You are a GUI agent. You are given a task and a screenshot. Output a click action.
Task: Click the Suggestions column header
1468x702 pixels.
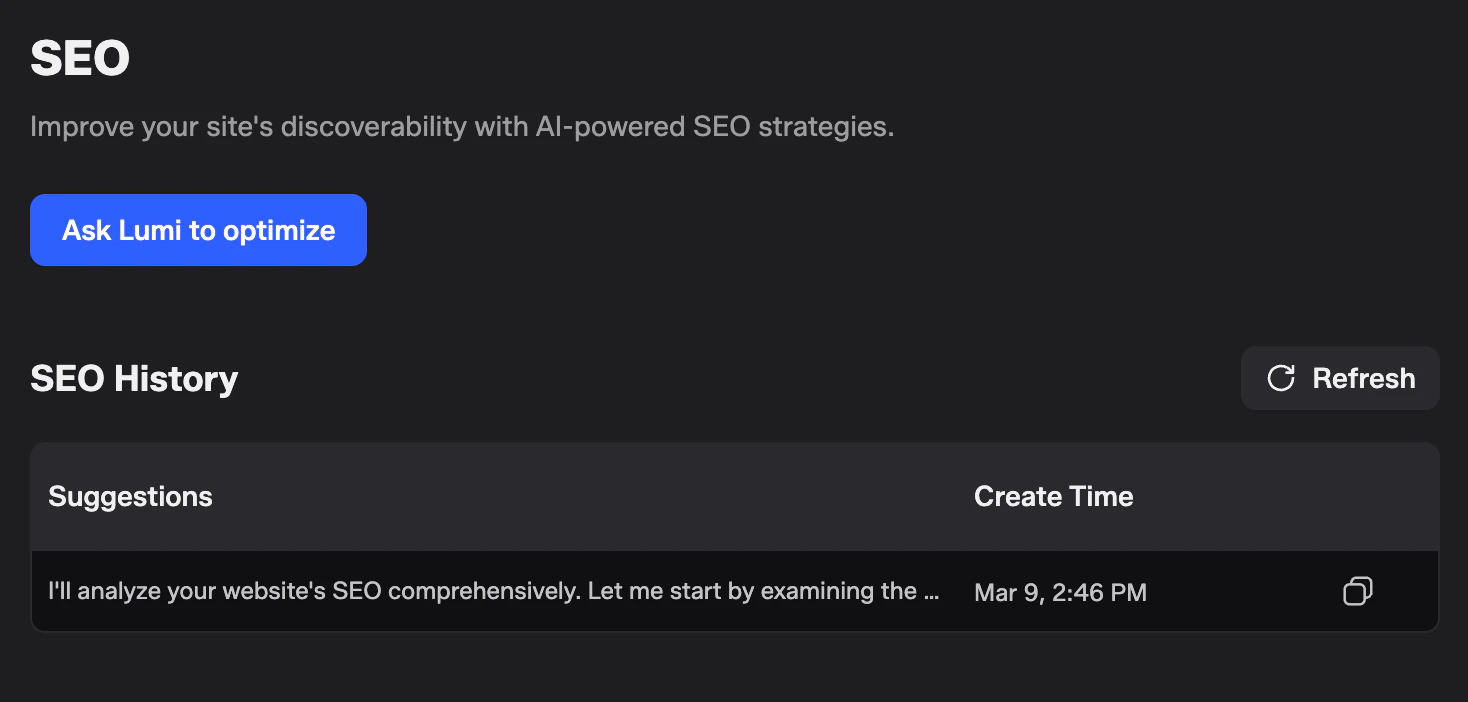point(131,496)
